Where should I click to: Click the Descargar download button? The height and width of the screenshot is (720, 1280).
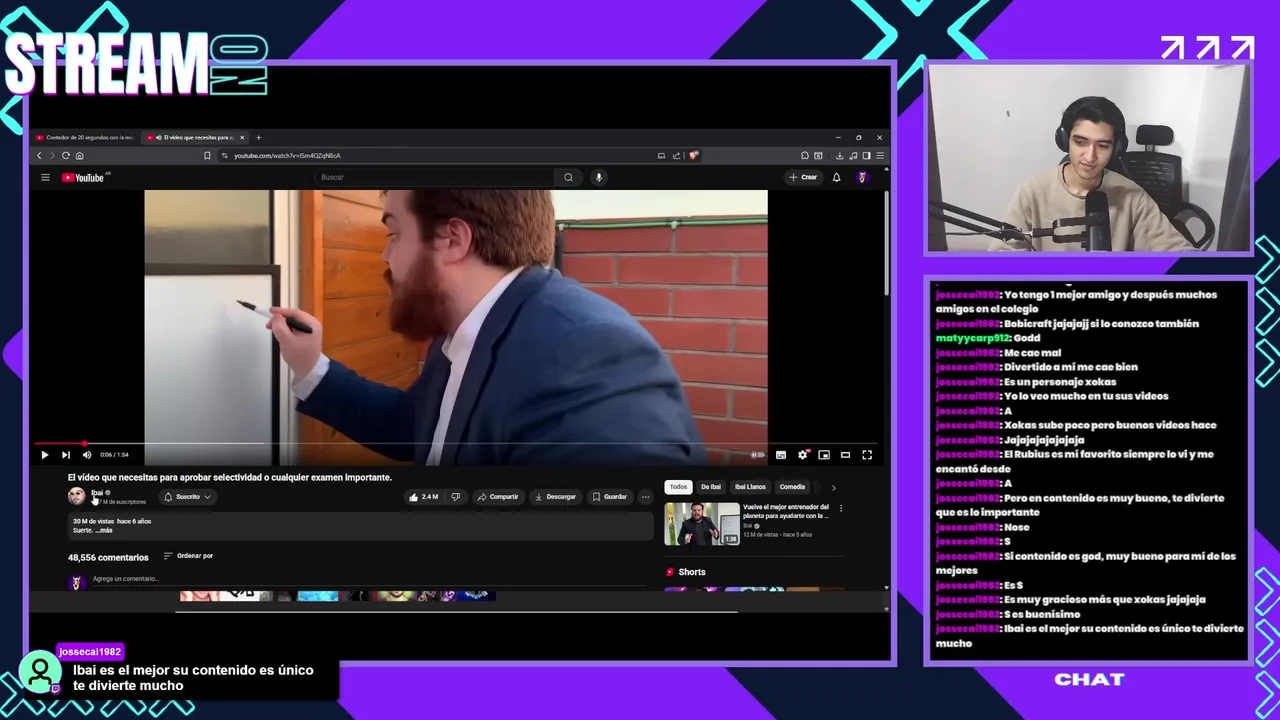pos(555,497)
